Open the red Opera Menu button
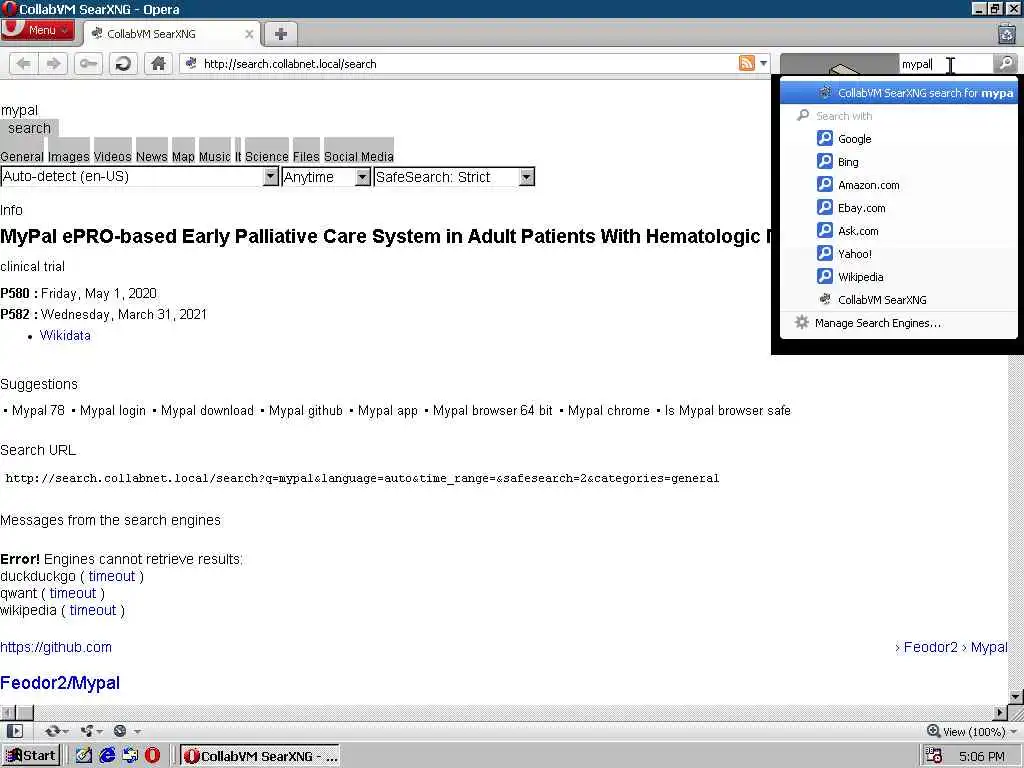1024x768 pixels. (x=37, y=30)
